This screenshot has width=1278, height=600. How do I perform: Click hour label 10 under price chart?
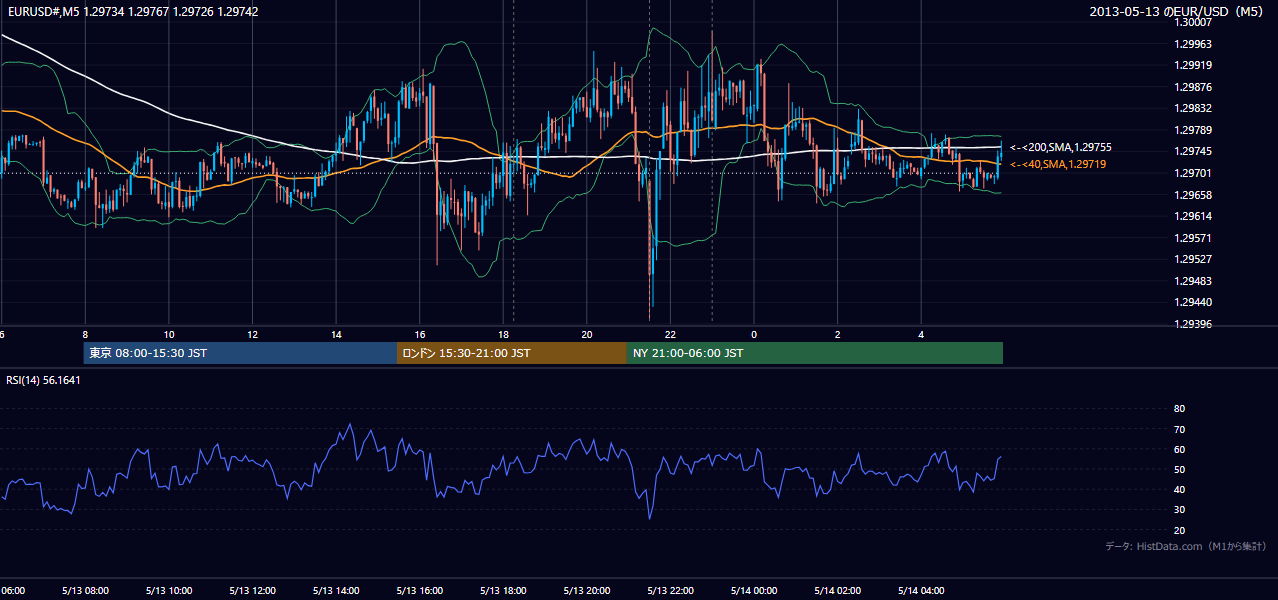tap(169, 334)
